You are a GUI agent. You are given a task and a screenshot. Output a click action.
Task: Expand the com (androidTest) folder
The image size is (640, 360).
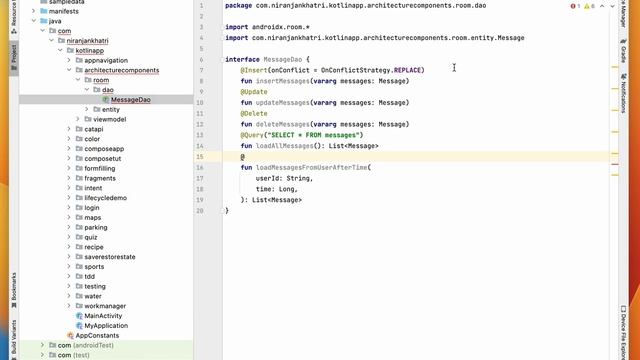pyautogui.click(x=42, y=345)
